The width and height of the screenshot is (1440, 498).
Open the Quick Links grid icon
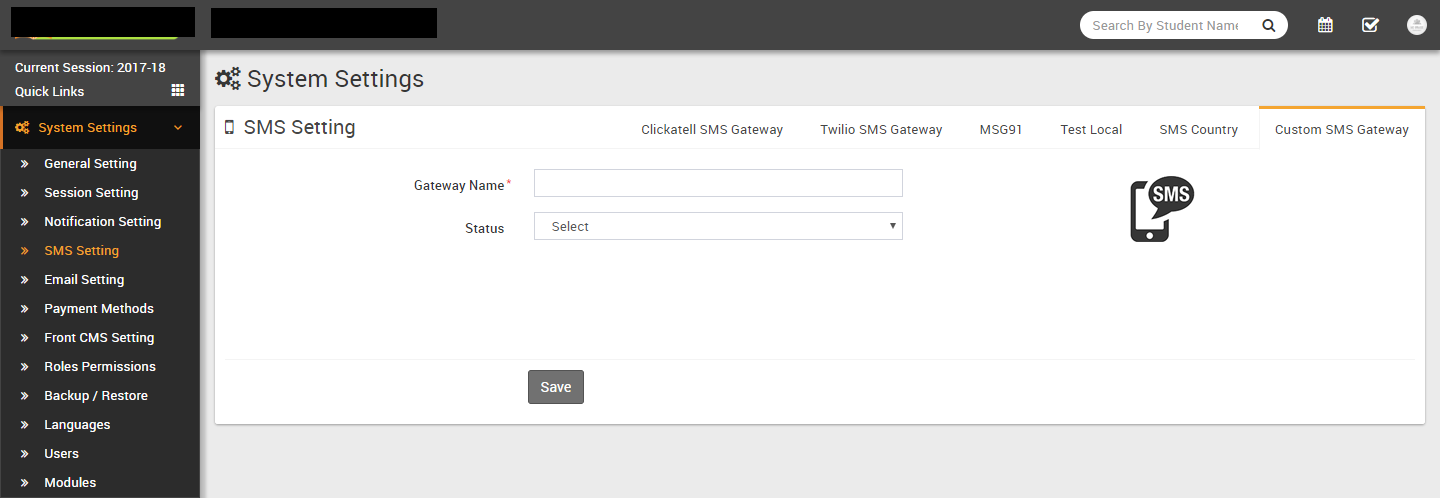tap(178, 90)
